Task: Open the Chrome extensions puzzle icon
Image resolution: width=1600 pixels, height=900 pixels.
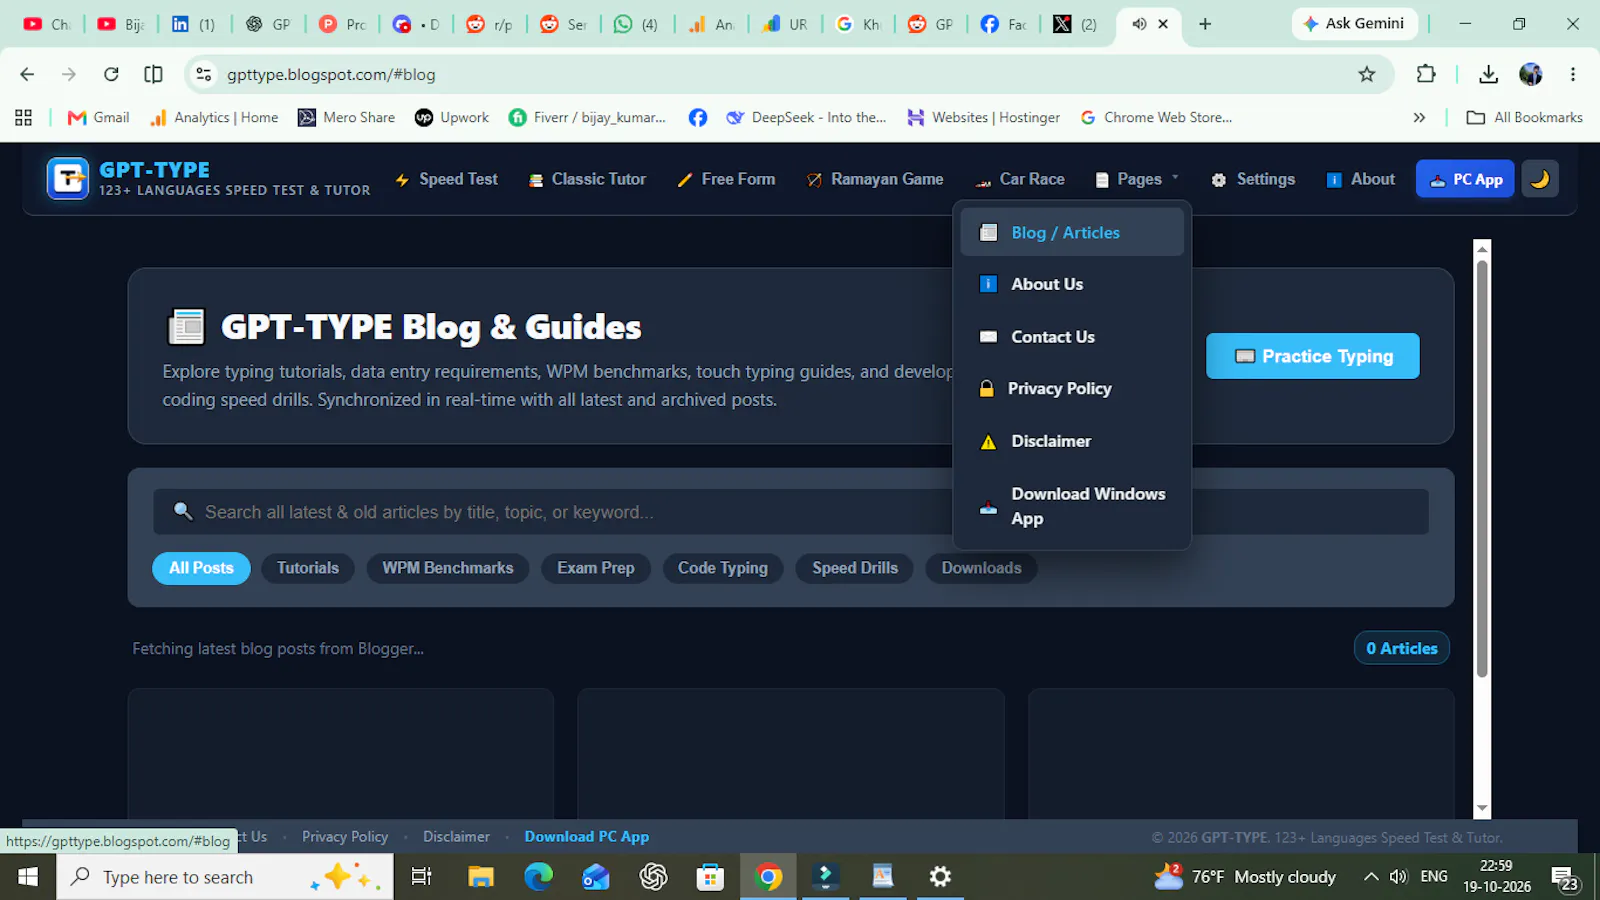Action: (1426, 74)
